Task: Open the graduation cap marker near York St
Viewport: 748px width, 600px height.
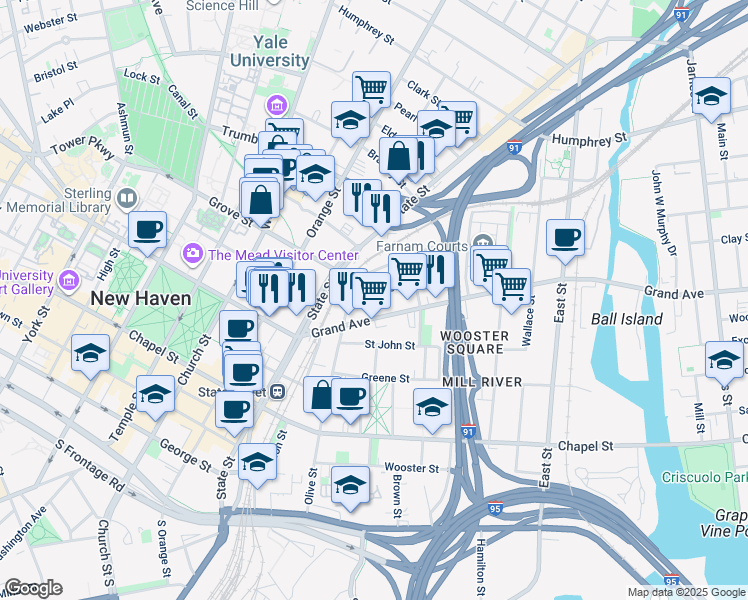Action: [x=91, y=357]
